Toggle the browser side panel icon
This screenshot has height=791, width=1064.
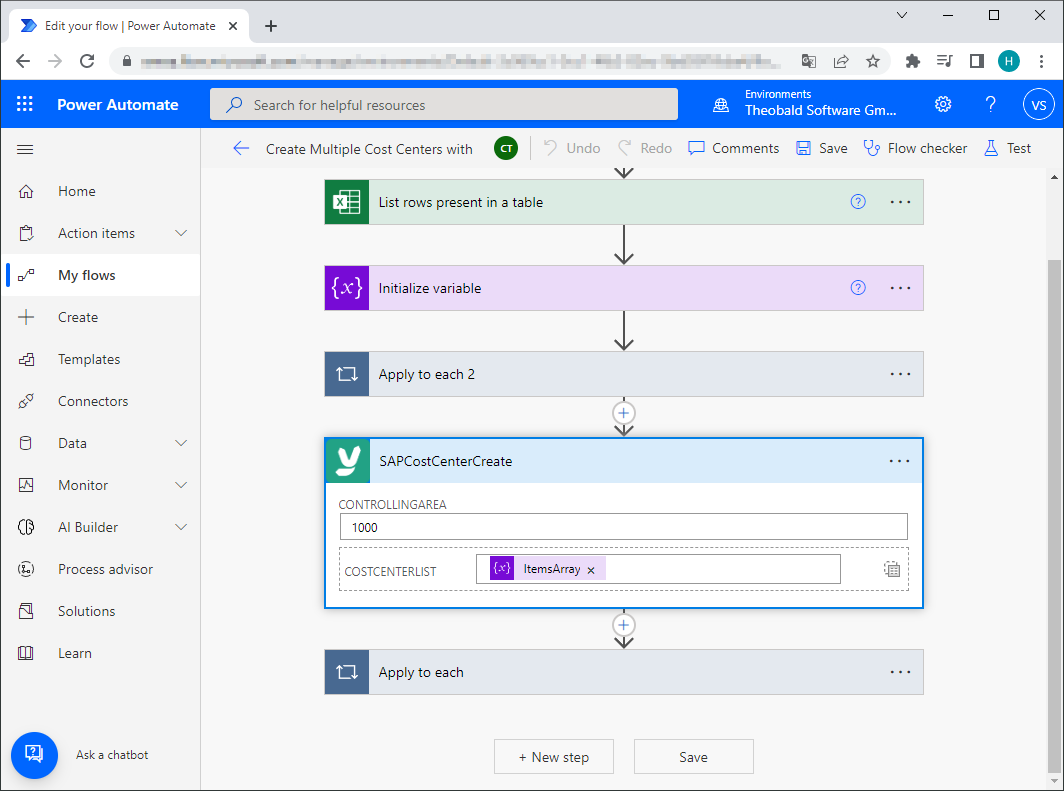click(x=976, y=61)
